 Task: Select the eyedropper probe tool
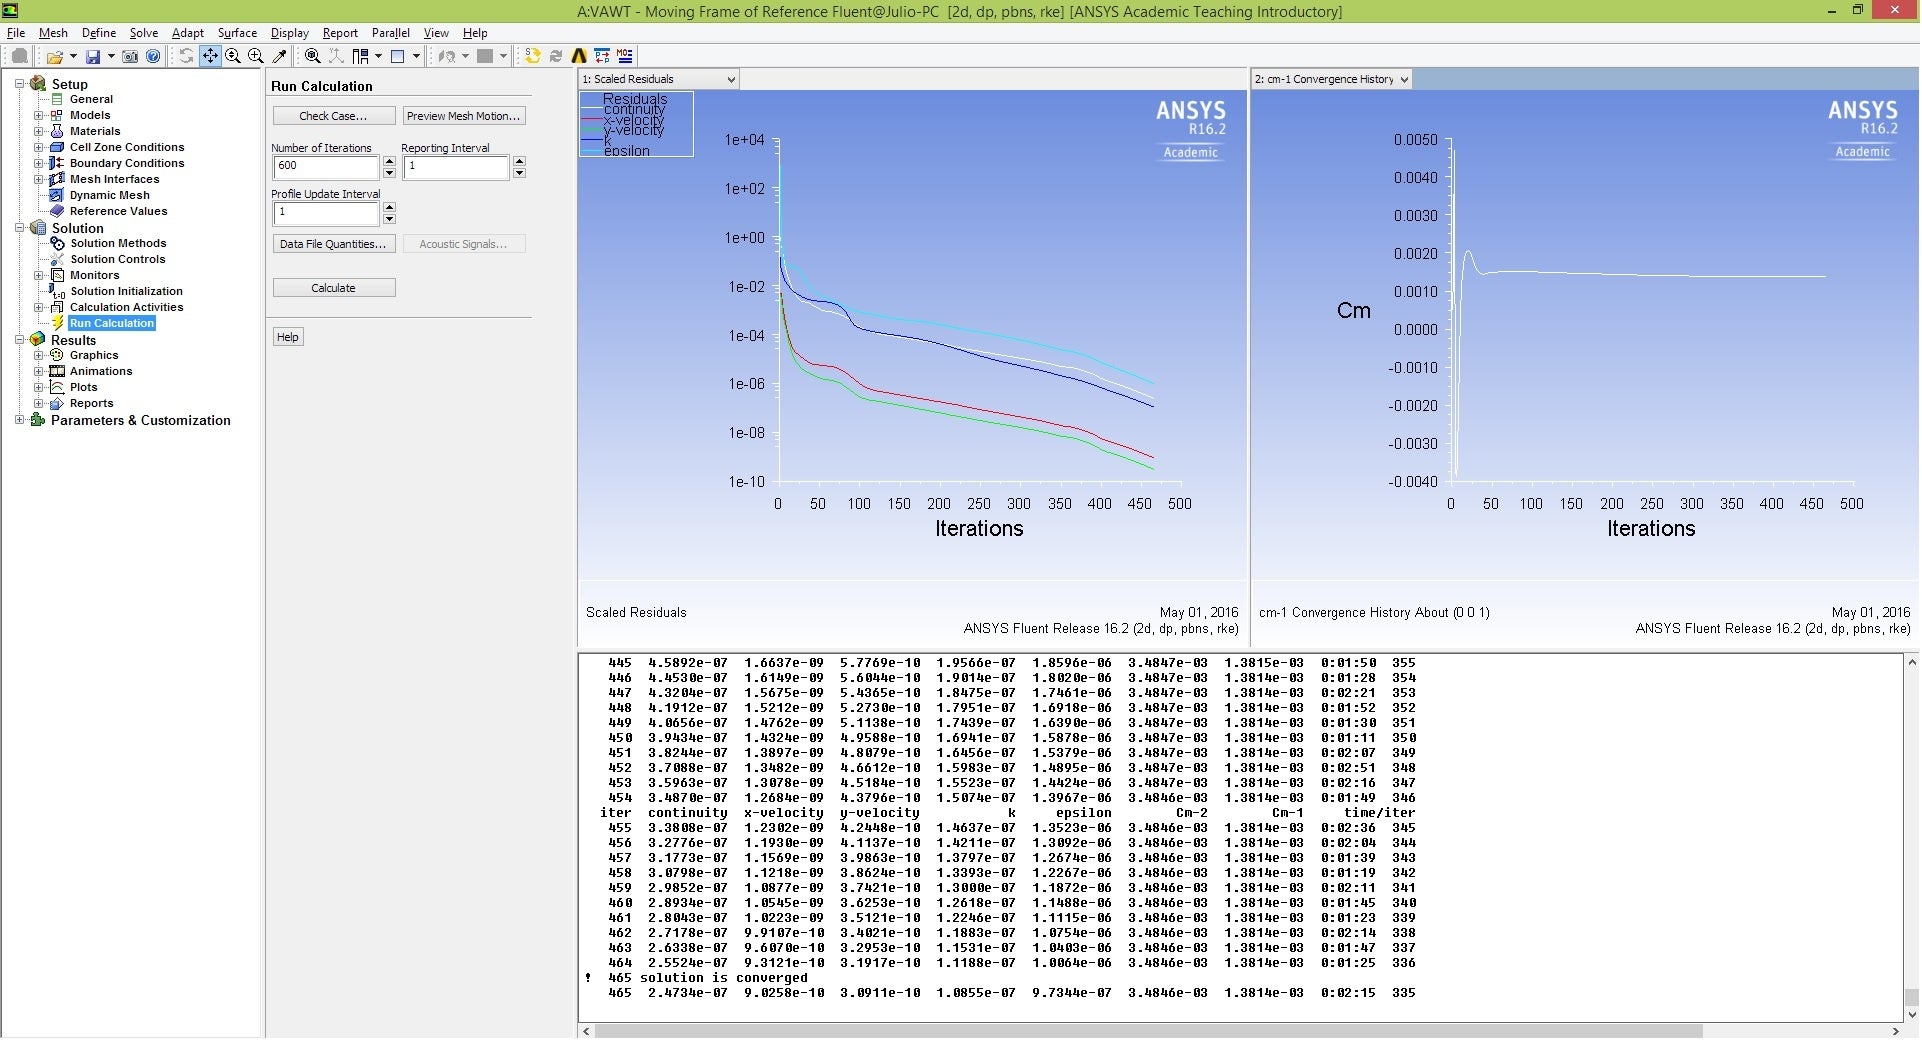pyautogui.click(x=280, y=57)
